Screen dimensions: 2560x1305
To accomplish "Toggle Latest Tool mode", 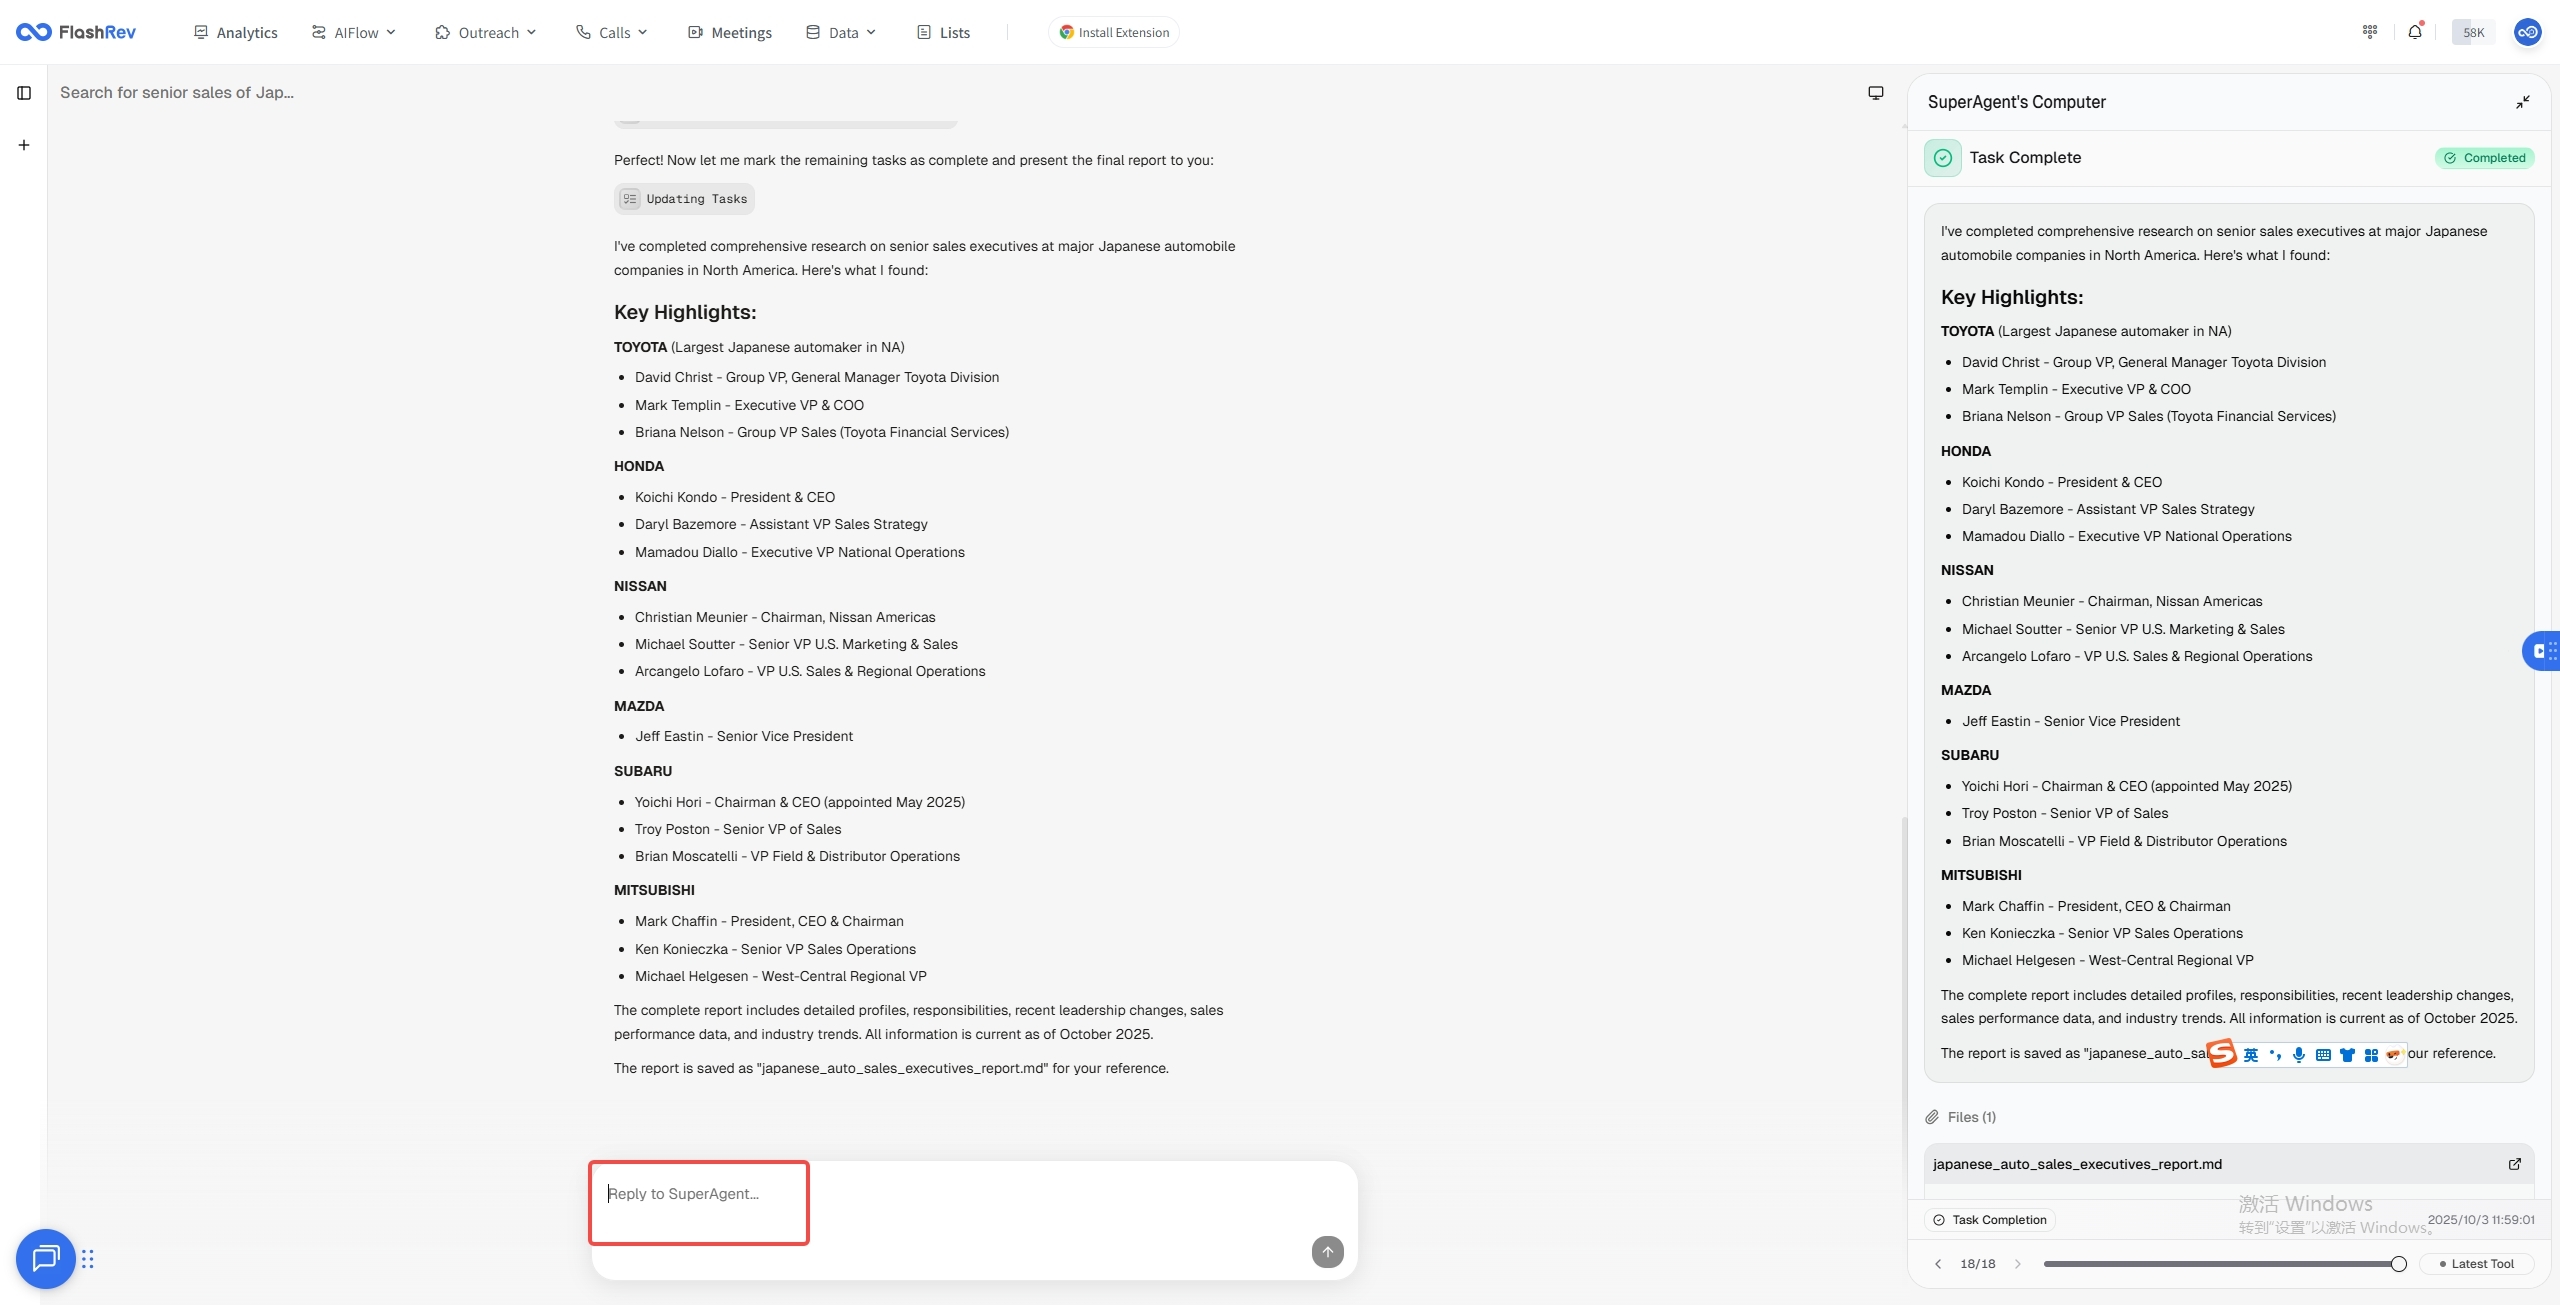I will pos(2476,1264).
